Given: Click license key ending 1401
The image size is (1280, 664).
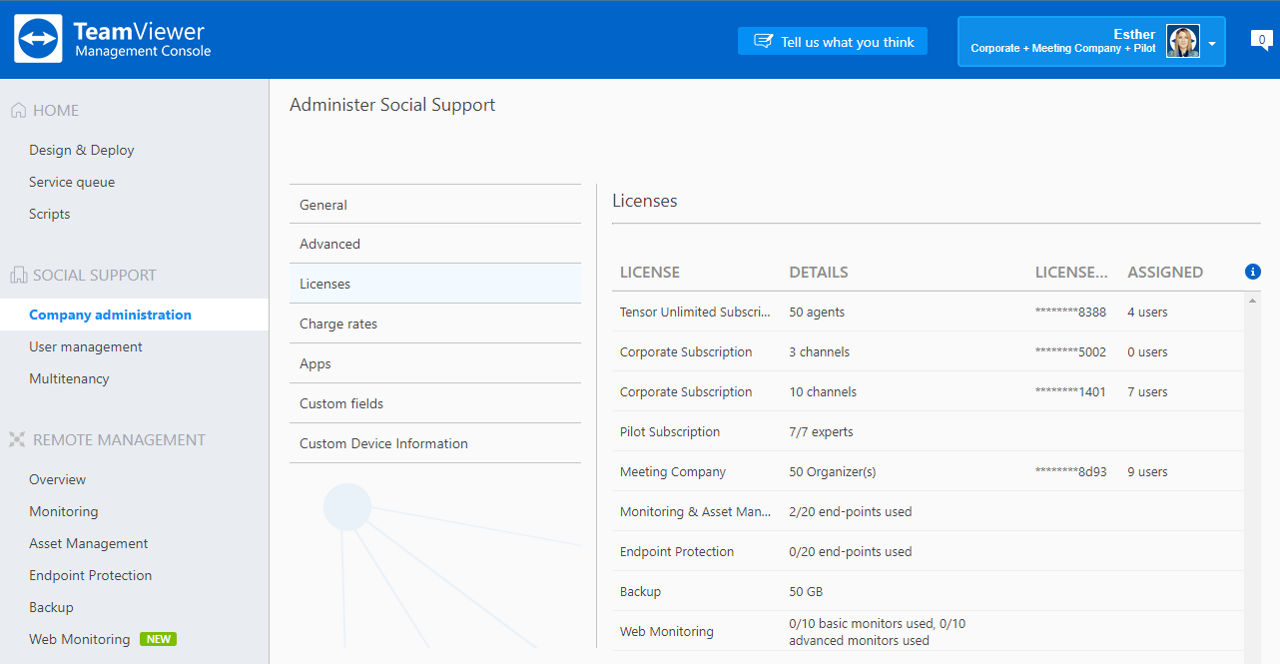Looking at the screenshot, I should (1070, 392).
